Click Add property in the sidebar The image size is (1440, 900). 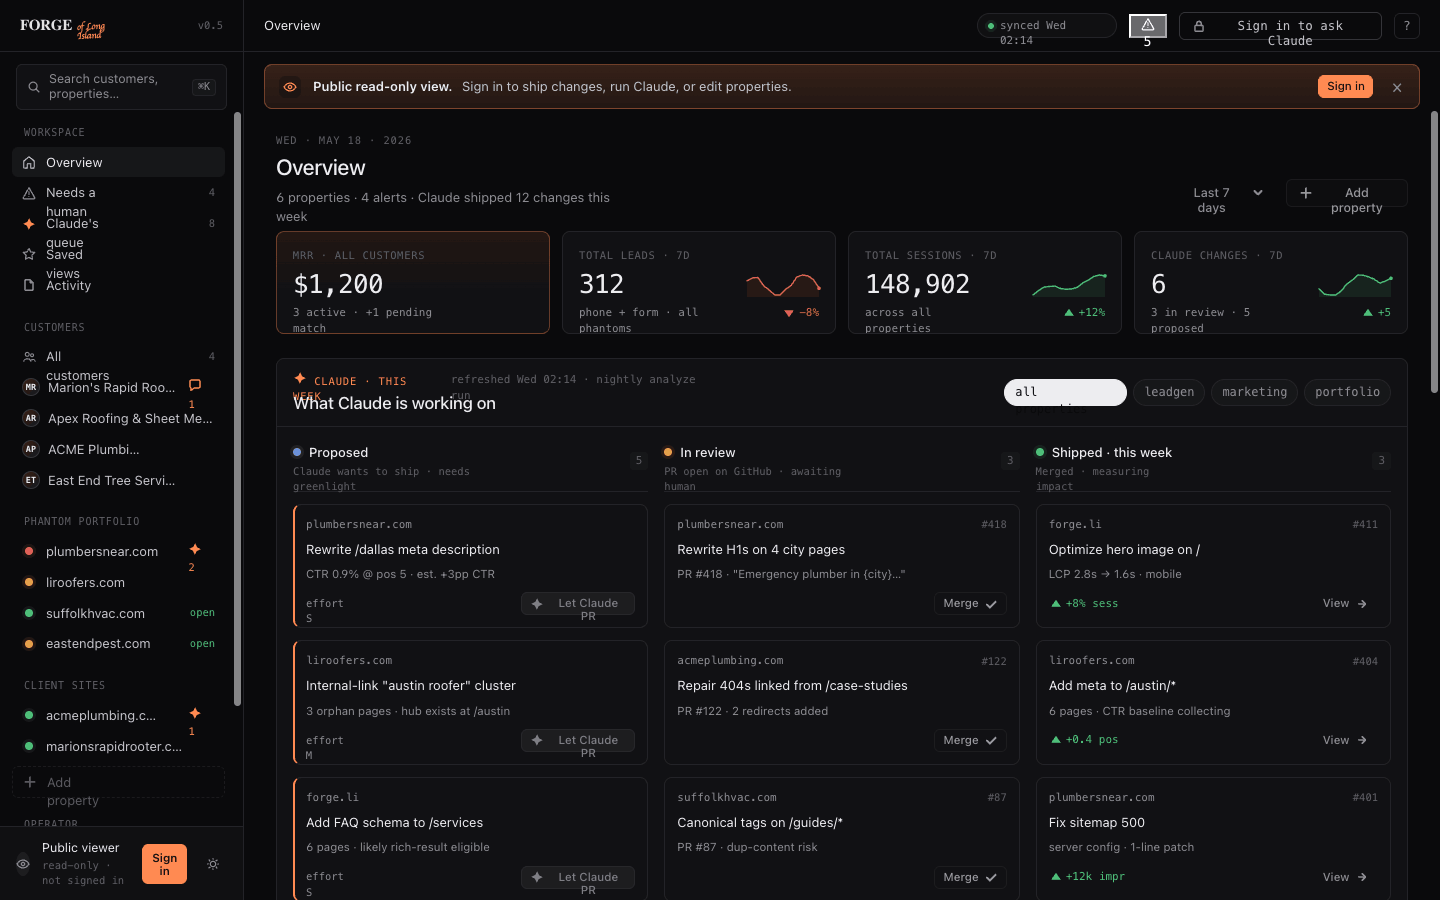118,782
